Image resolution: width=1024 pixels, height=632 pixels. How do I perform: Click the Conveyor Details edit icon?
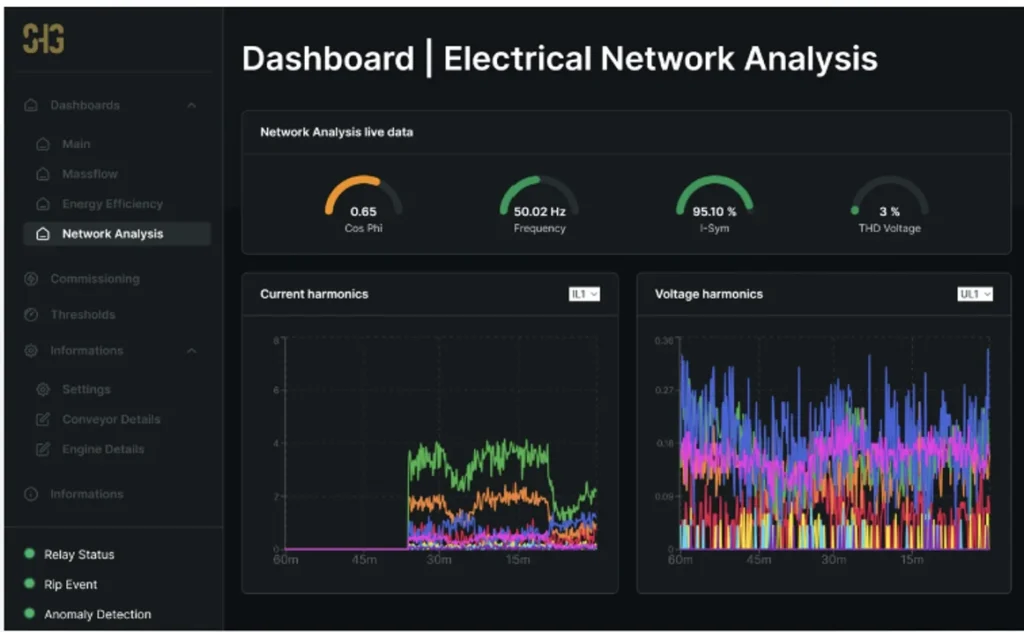coord(43,419)
